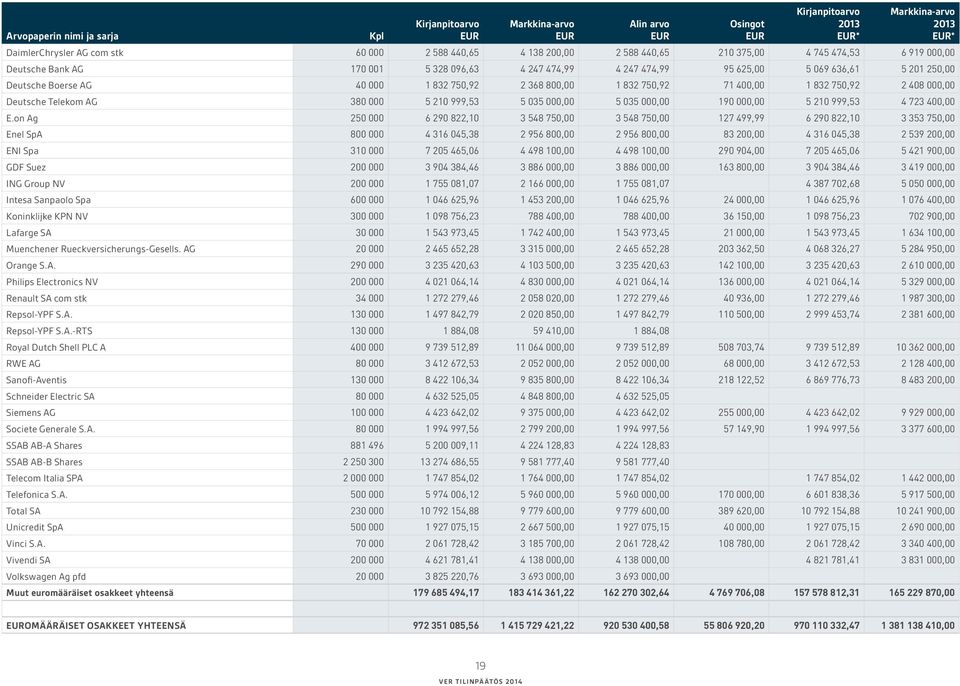Select the 'Philips Electronics NV' row name
The width and height of the screenshot is (960, 686).
(52, 282)
